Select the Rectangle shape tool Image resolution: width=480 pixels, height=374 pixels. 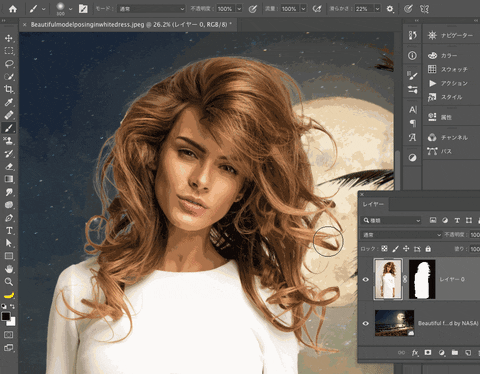9,256
